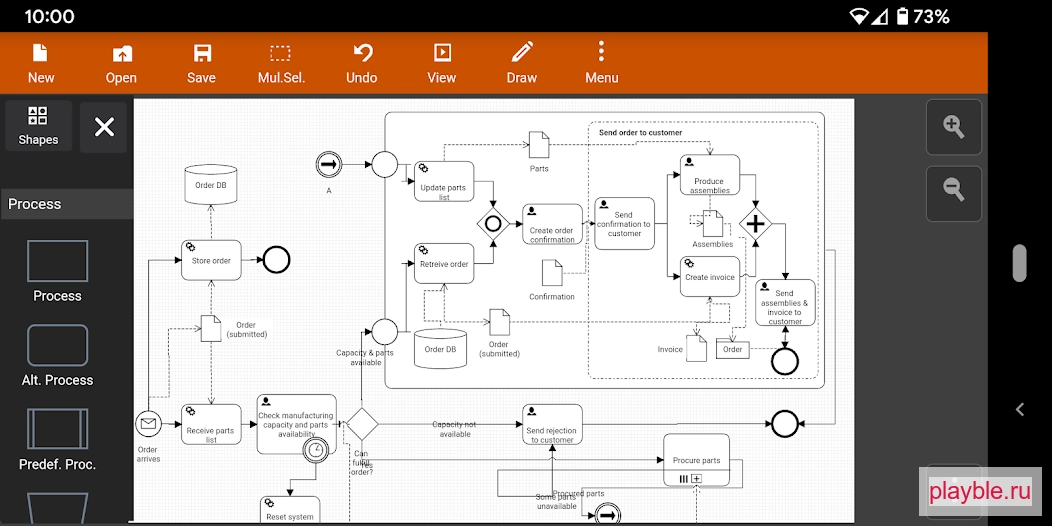The width and height of the screenshot is (1052, 526).
Task: Tap the Wi-Fi icon in status bar
Action: click(858, 16)
